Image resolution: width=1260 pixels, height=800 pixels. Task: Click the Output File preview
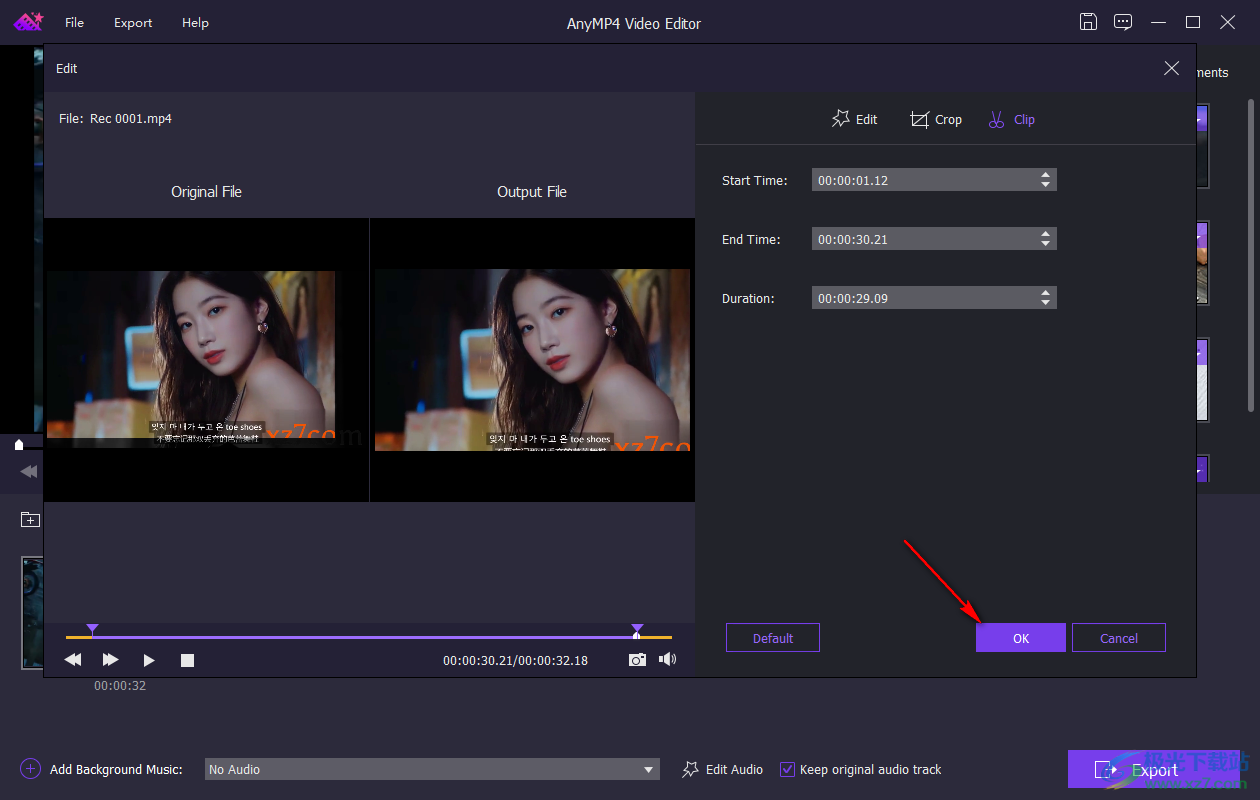point(532,360)
